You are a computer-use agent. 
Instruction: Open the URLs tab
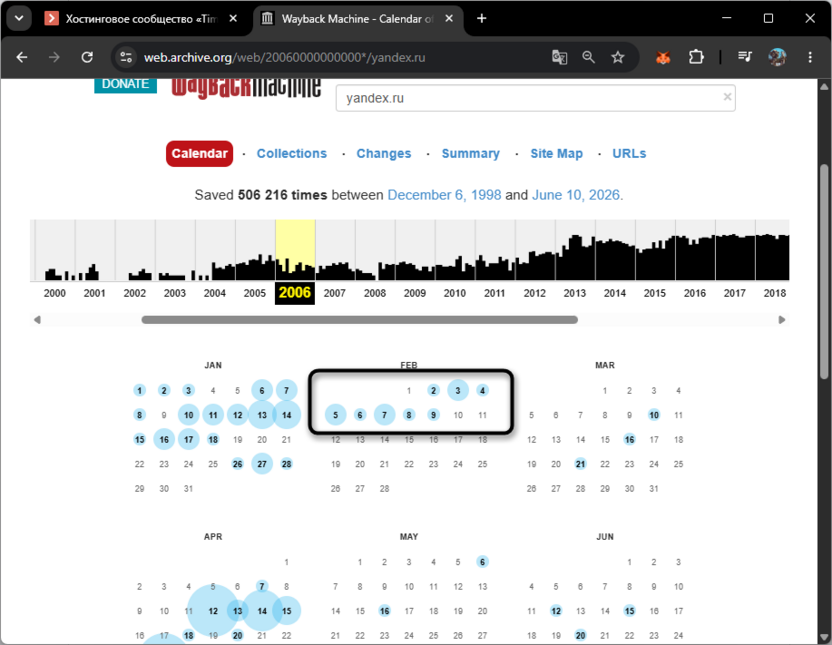pos(629,154)
